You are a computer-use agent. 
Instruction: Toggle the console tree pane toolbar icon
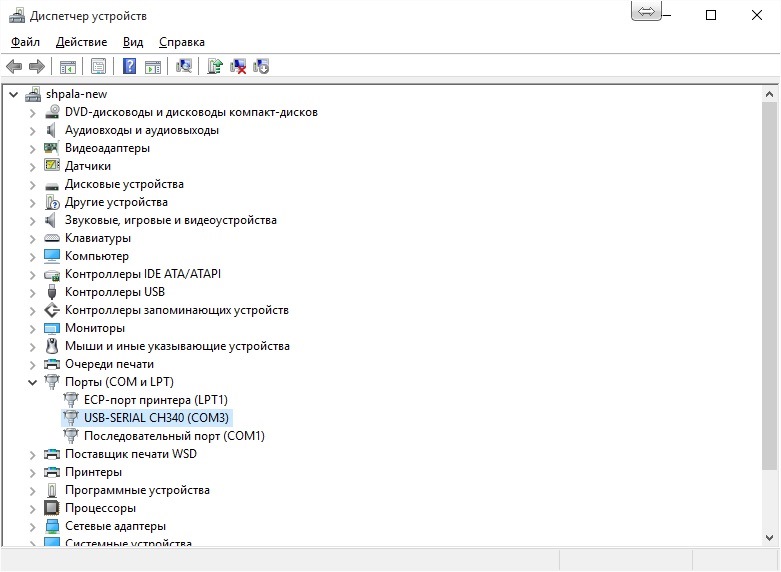click(x=68, y=66)
